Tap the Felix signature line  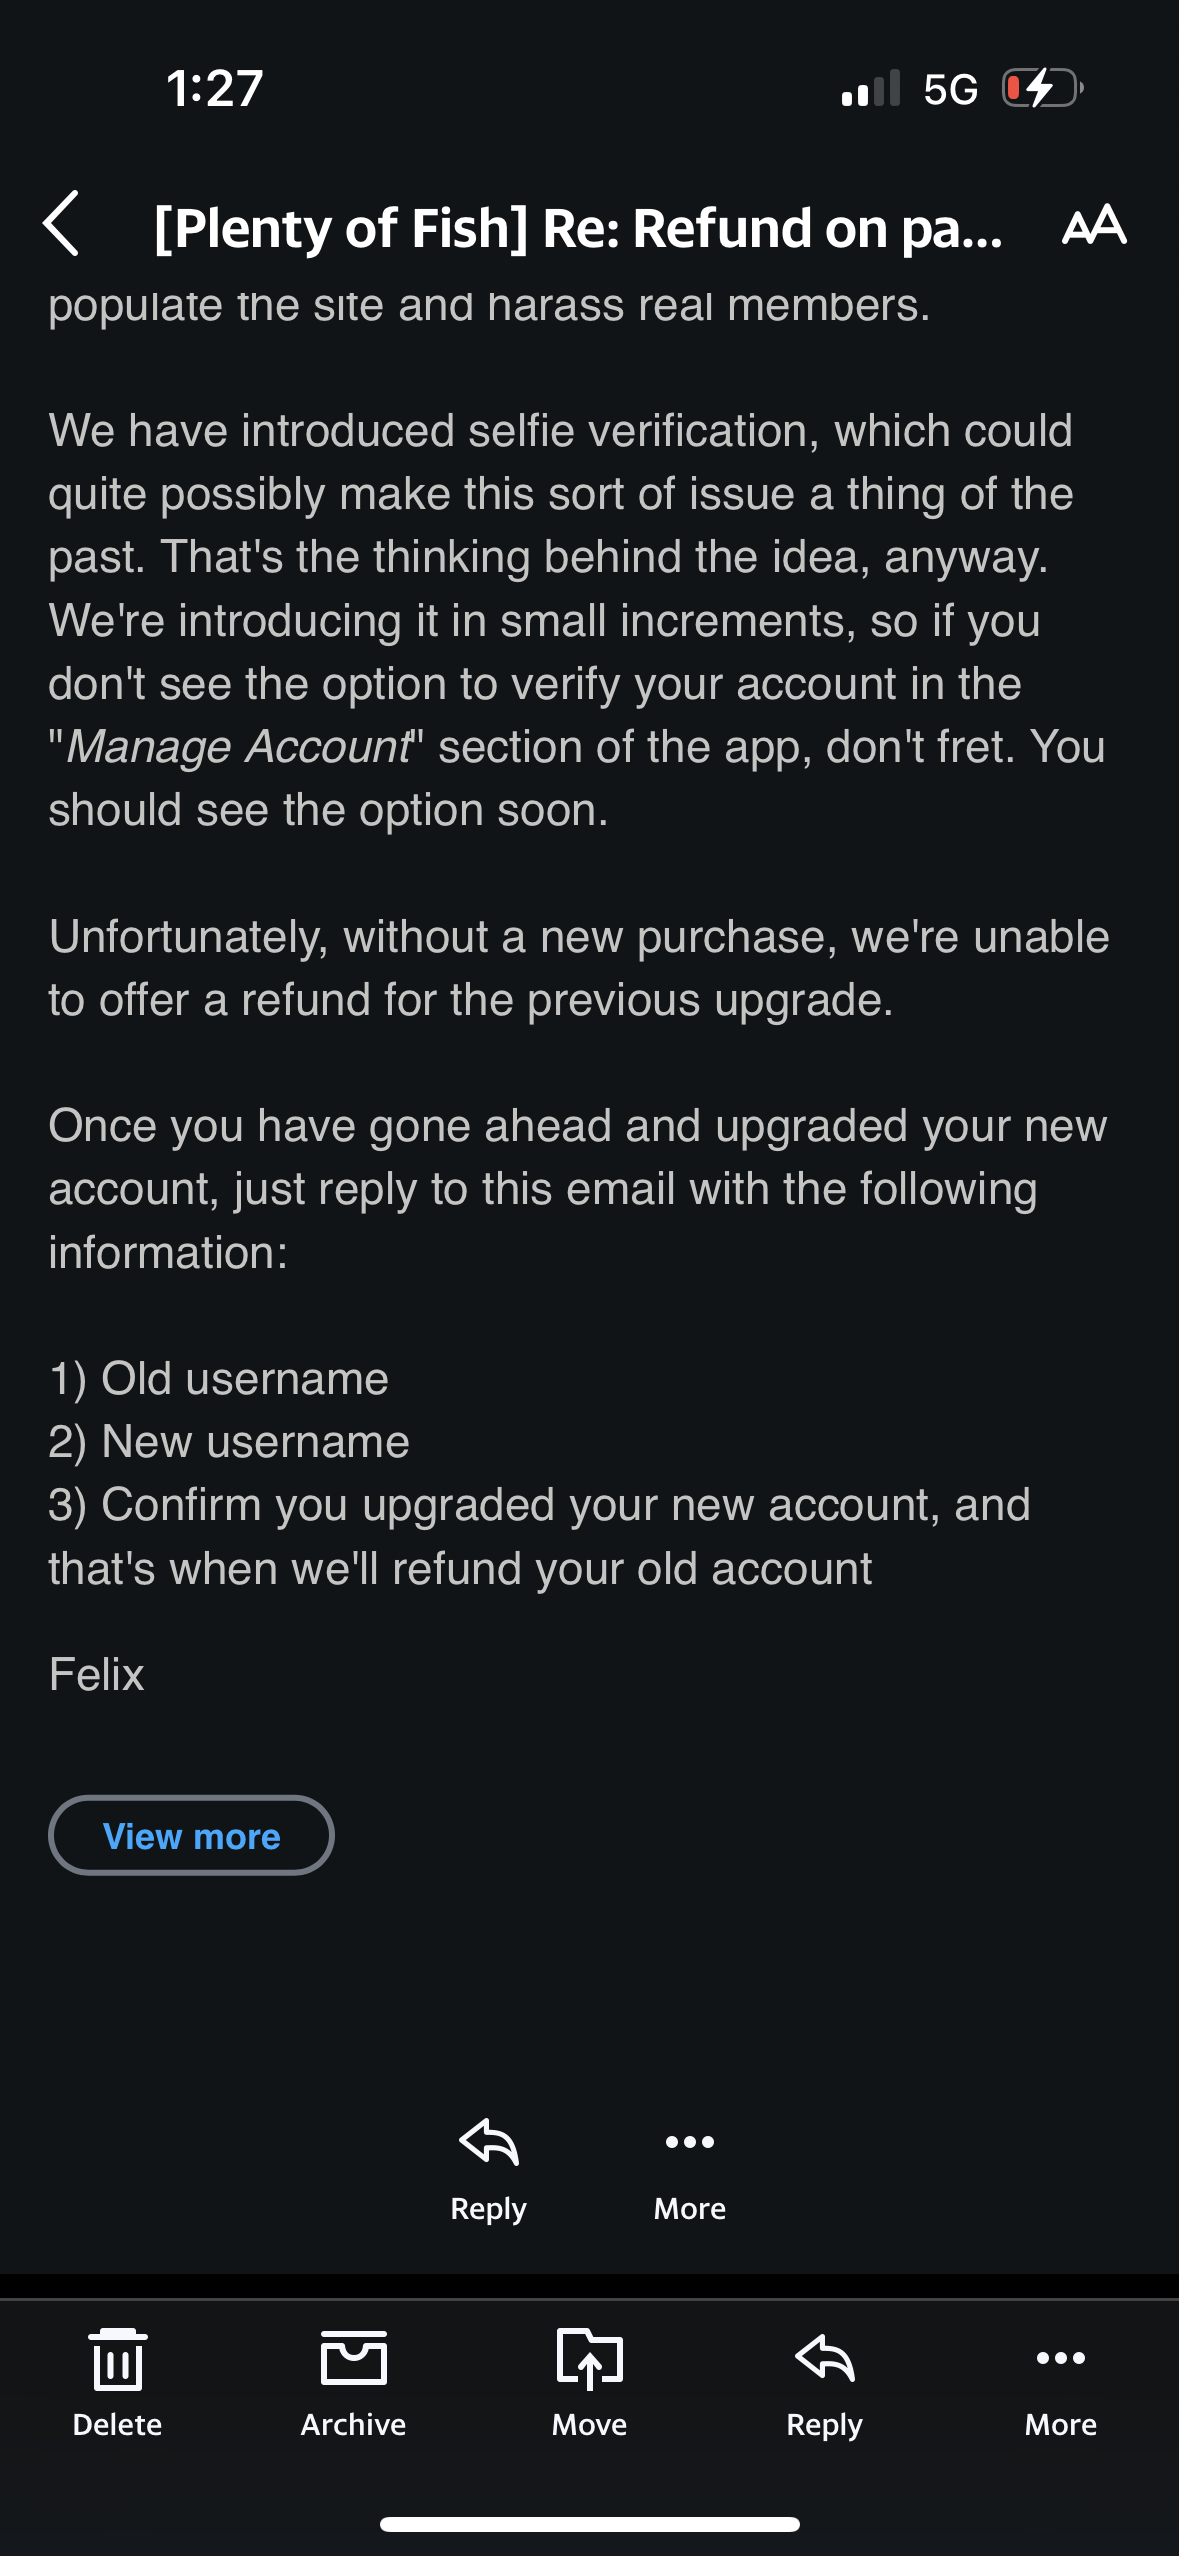(x=97, y=1675)
